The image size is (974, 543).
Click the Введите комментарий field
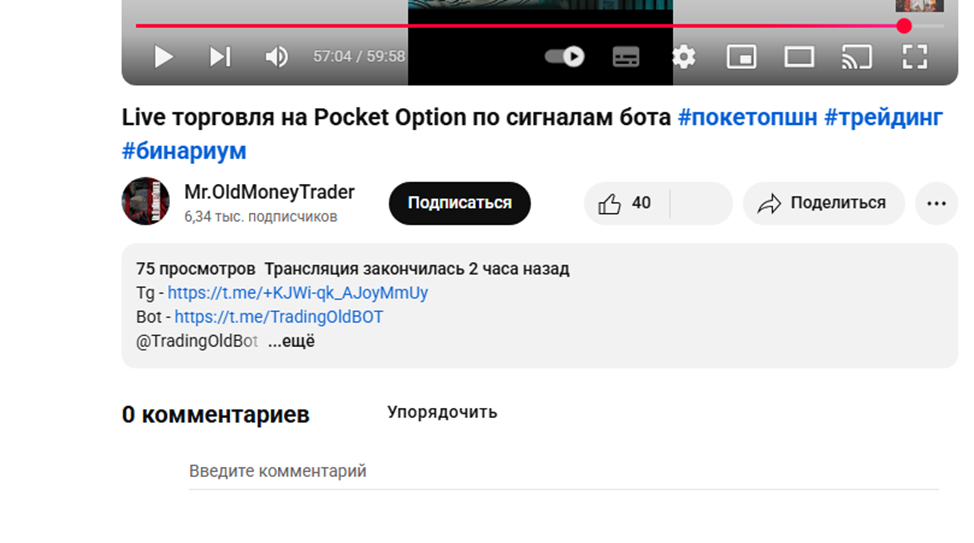(563, 472)
